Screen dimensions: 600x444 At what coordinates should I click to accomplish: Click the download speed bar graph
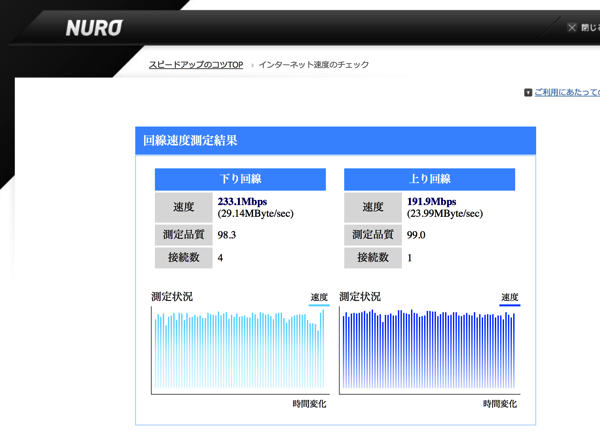click(239, 350)
